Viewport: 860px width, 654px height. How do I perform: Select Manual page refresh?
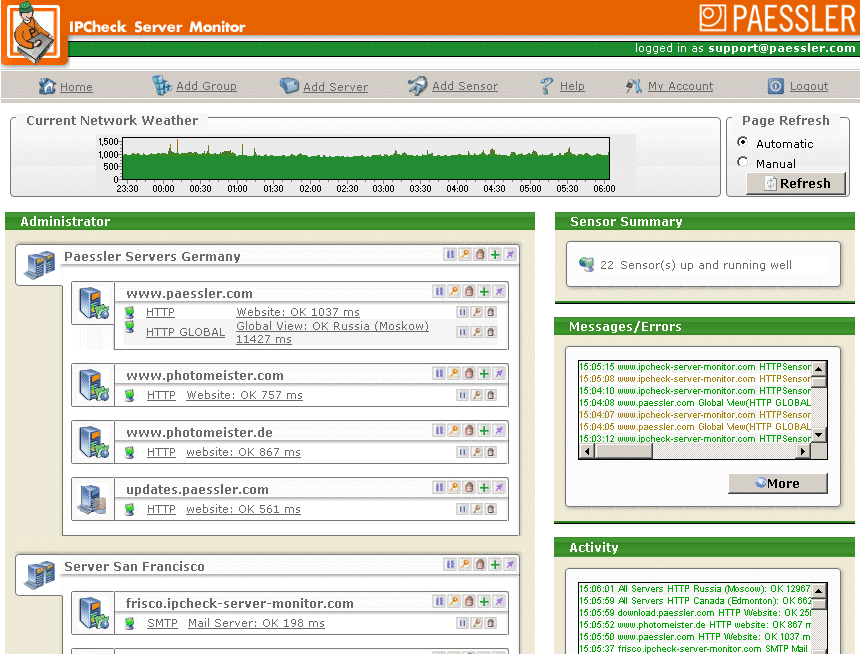pos(743,162)
